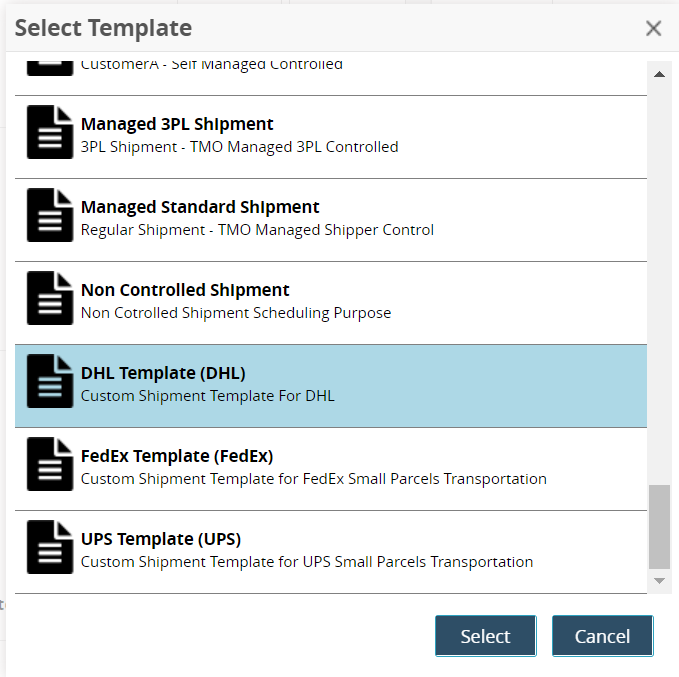Click the DHL Template document icon
Screen dimensions: 679x677
(50, 381)
